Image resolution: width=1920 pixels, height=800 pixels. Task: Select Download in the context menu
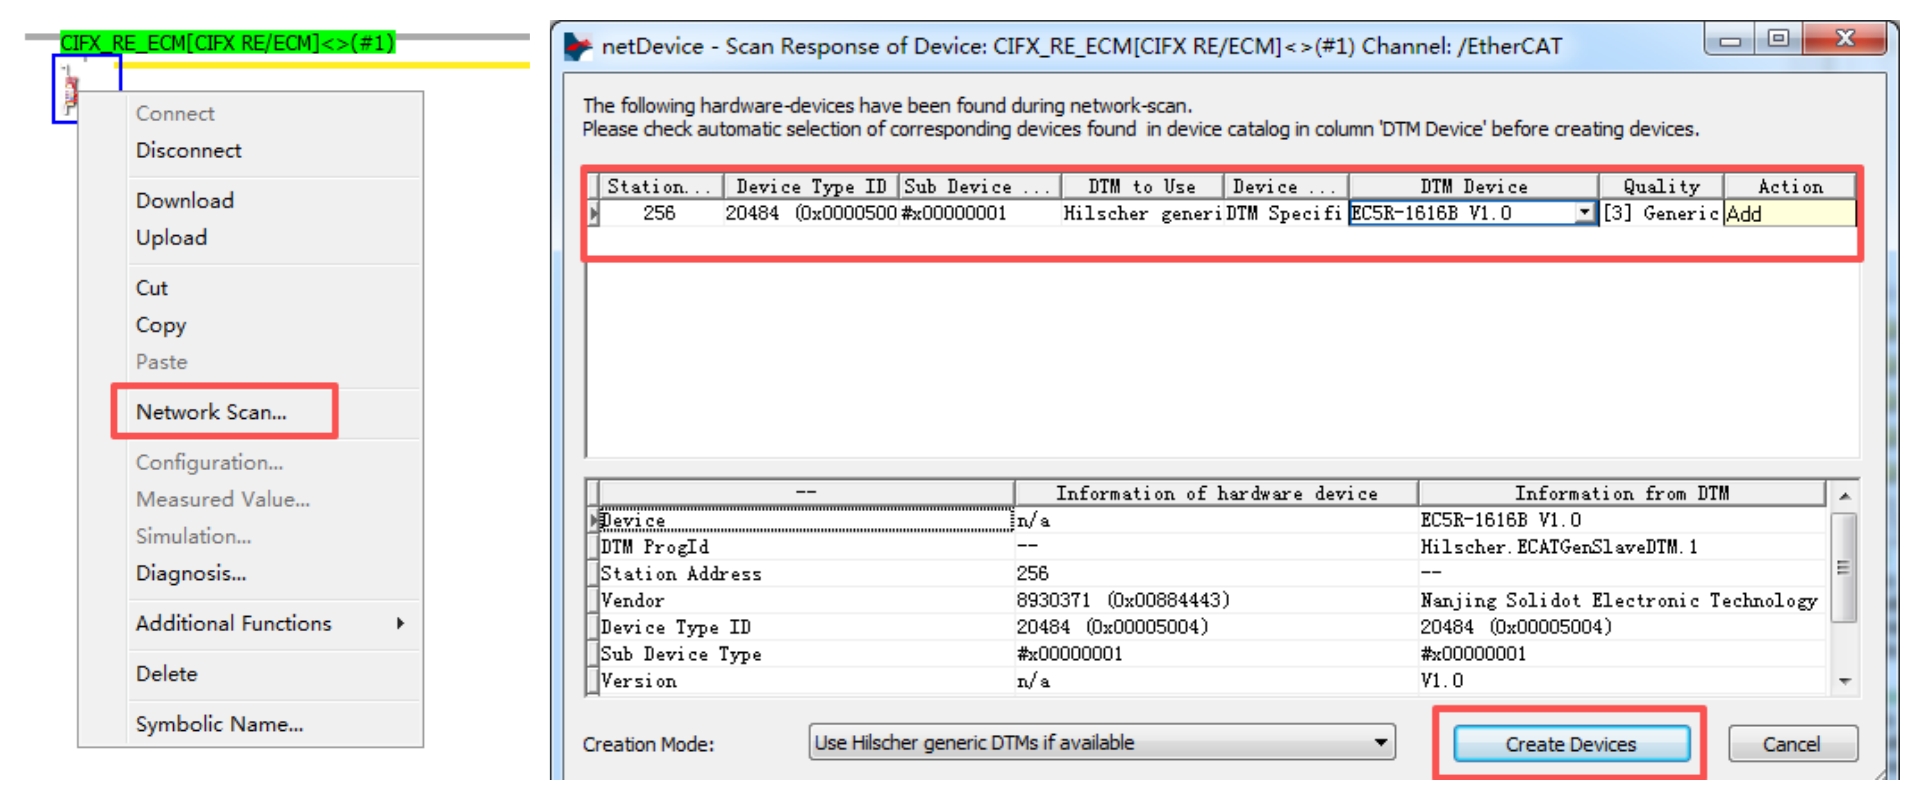tap(185, 200)
